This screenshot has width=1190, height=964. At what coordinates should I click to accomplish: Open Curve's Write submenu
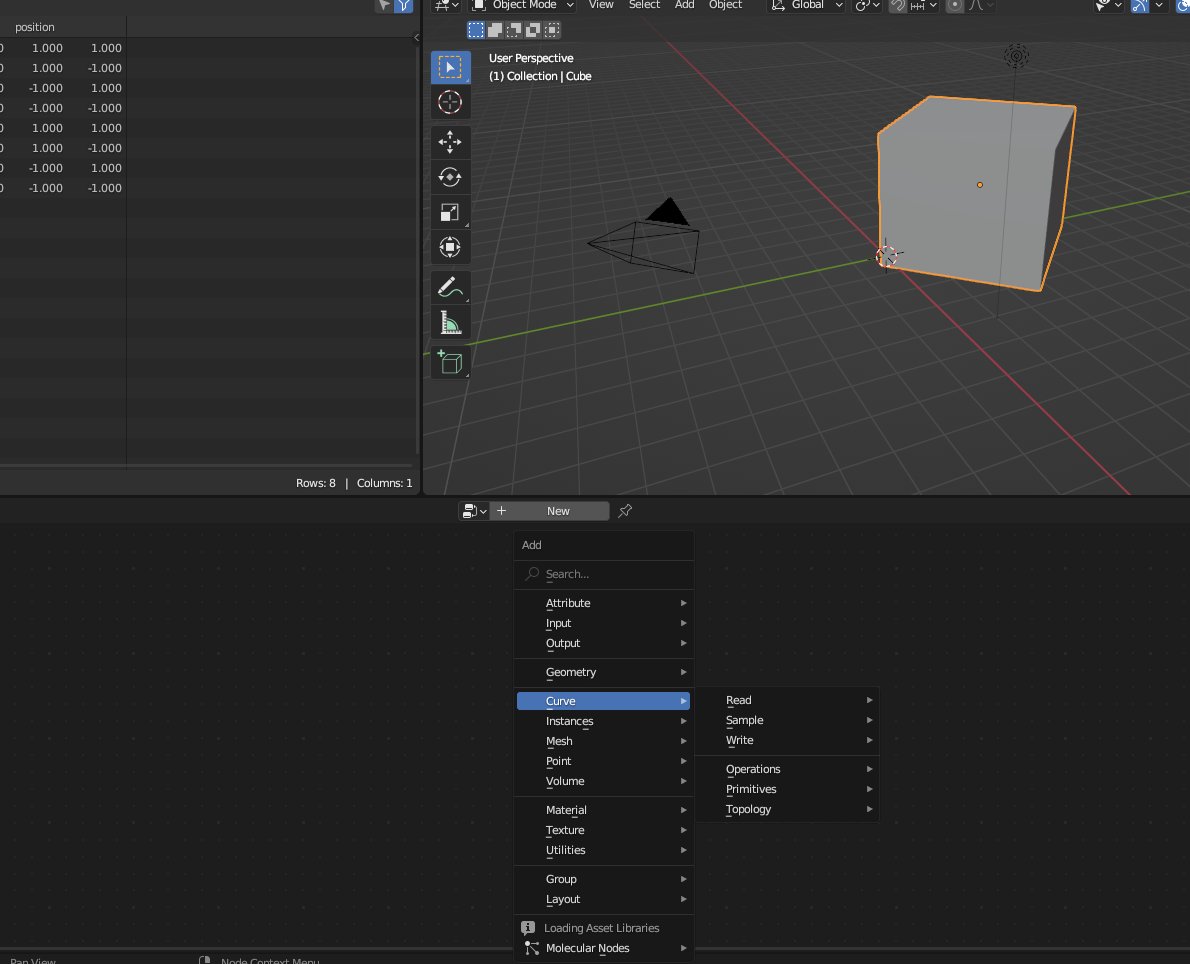pos(787,740)
